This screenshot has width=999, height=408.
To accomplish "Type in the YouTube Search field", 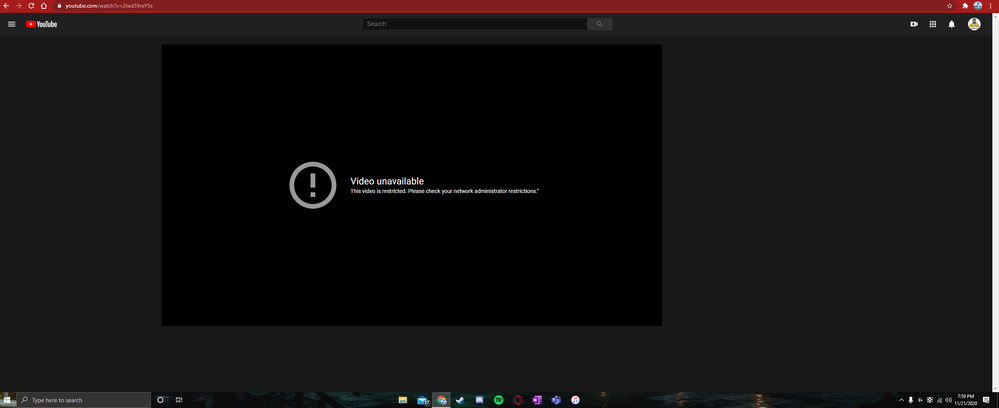I will pos(474,24).
